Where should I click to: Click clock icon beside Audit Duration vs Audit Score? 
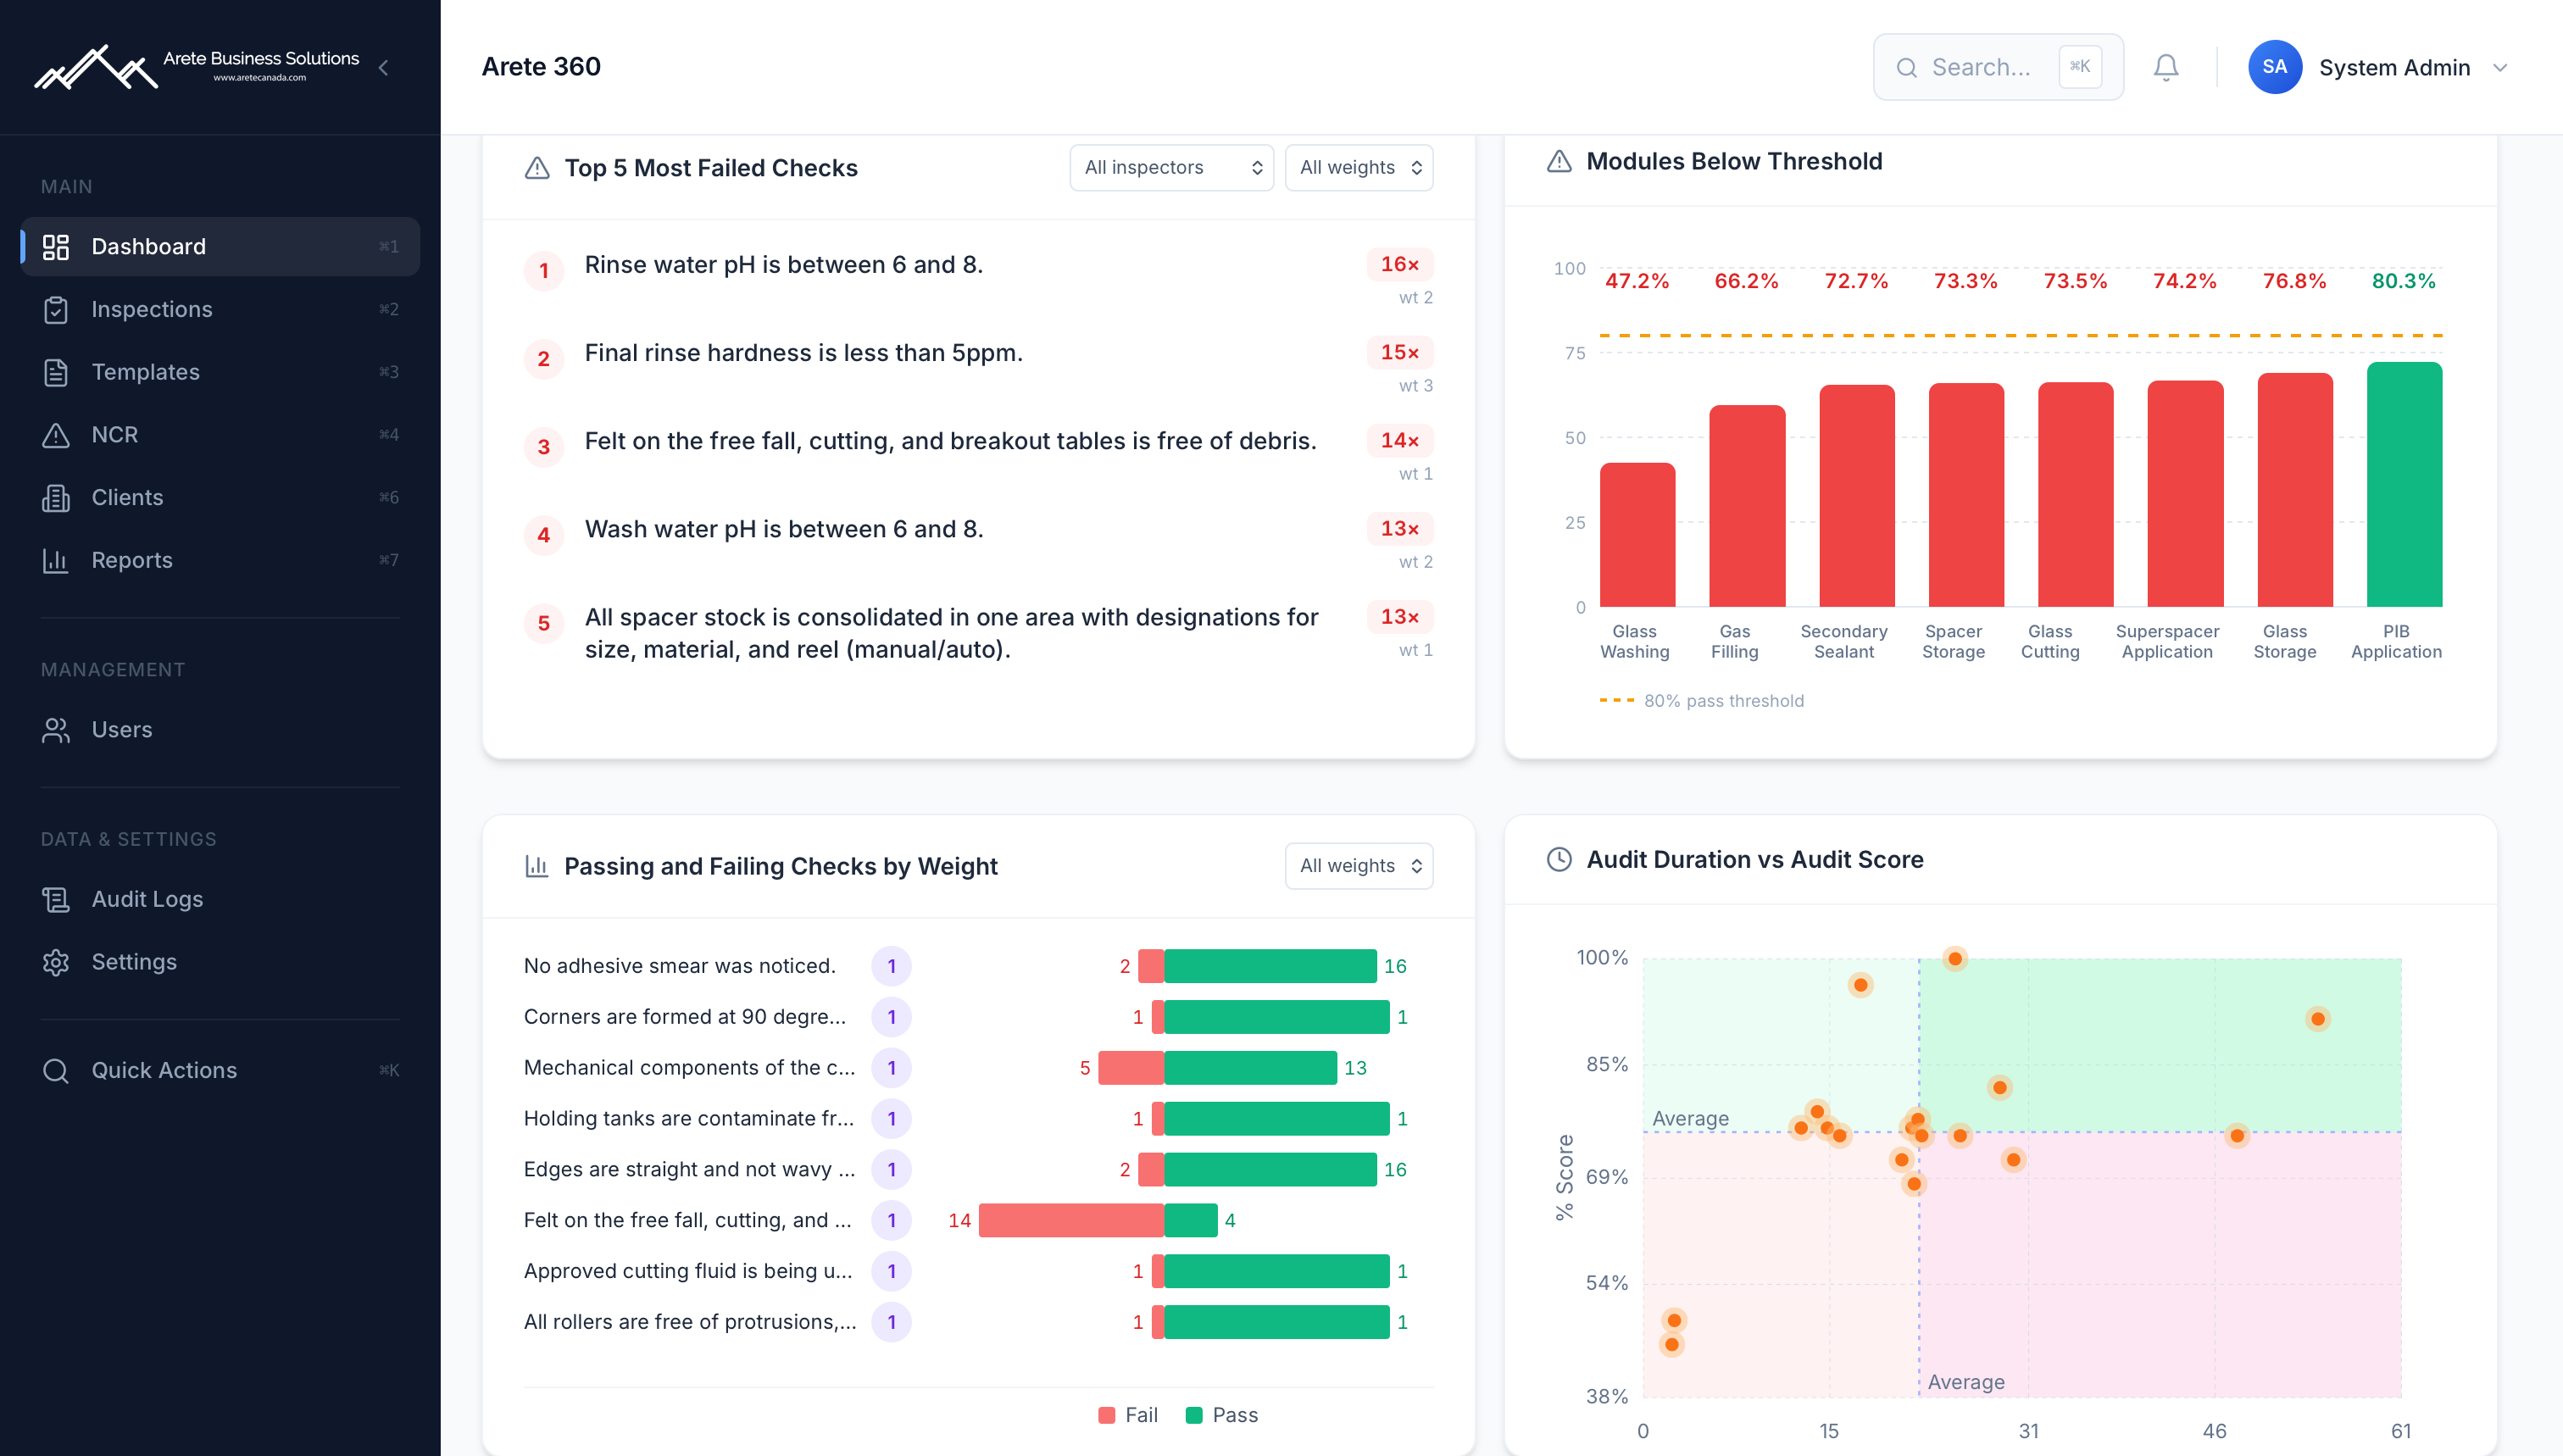pos(1559,859)
